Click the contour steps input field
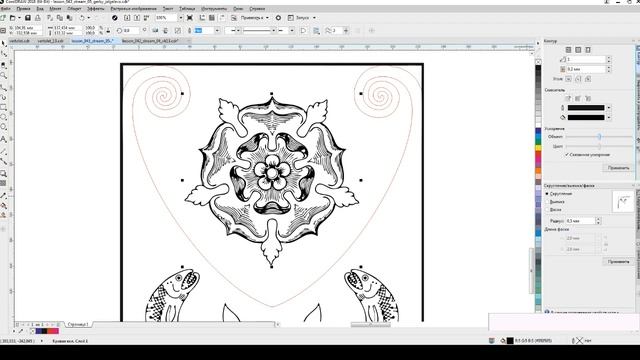The height and width of the screenshot is (360, 640). pyautogui.click(x=586, y=60)
